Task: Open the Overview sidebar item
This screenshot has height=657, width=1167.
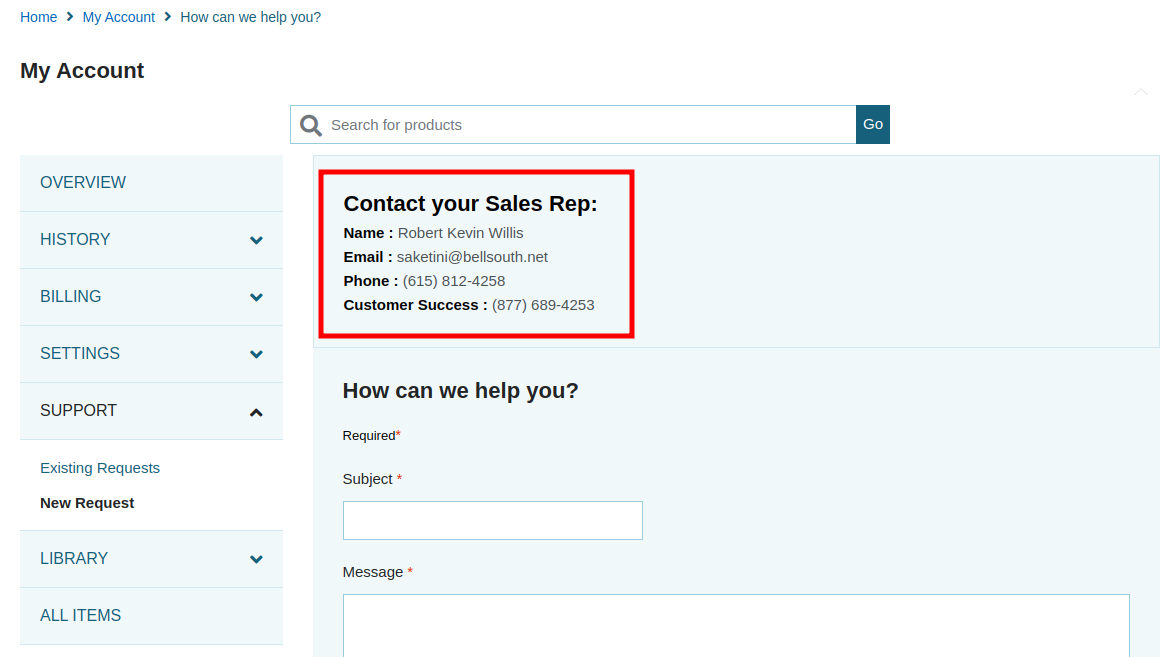Action: [x=83, y=183]
